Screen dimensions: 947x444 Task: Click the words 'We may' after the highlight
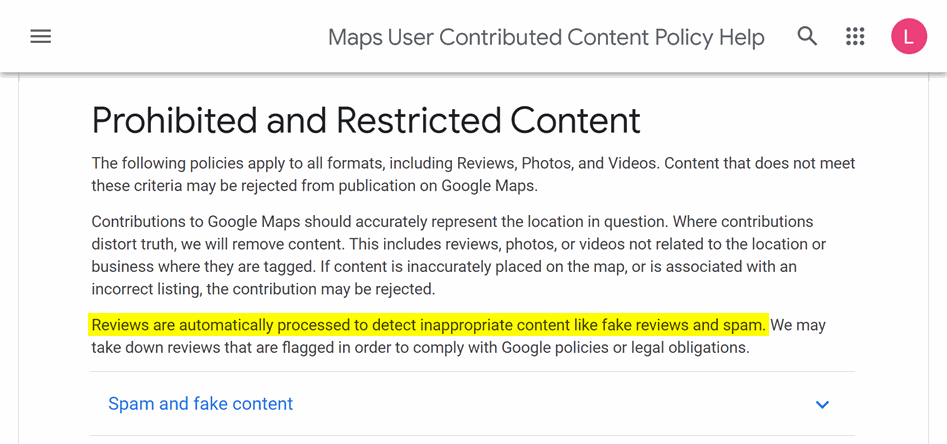pyautogui.click(x=798, y=325)
